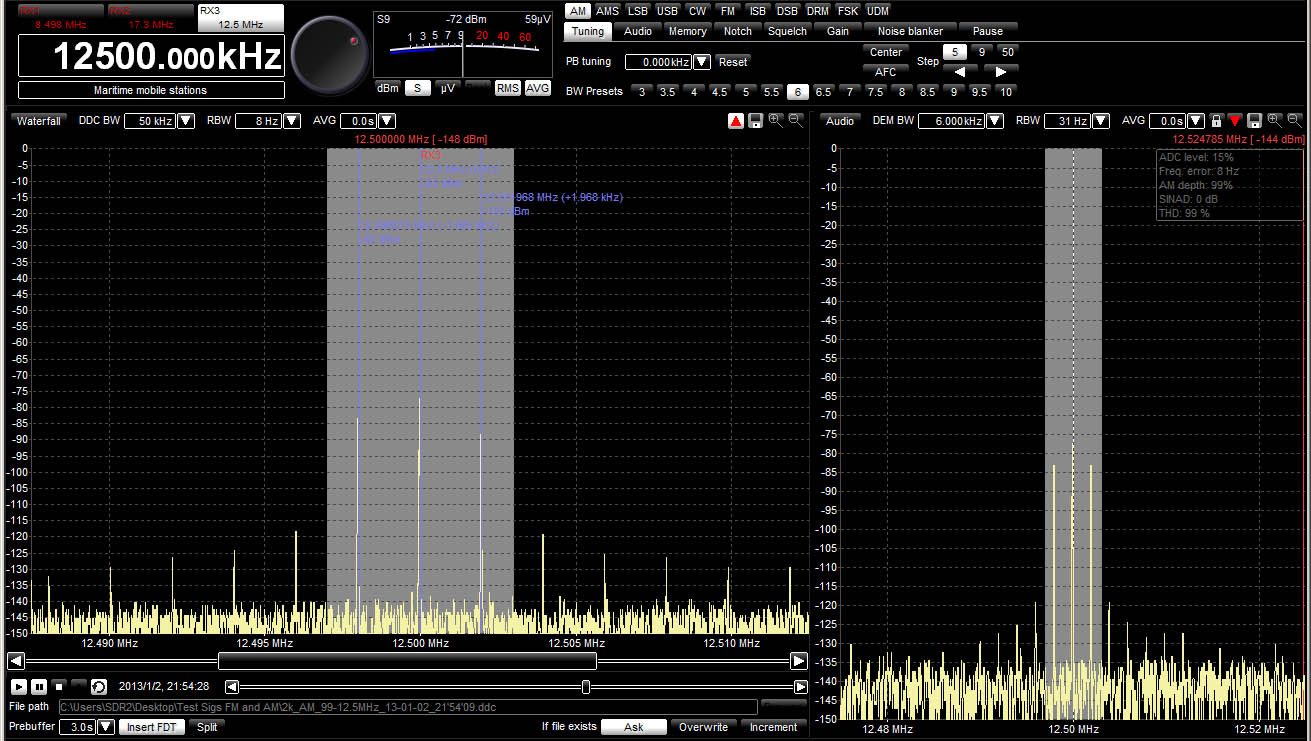Stop the playback

pyautogui.click(x=59, y=686)
